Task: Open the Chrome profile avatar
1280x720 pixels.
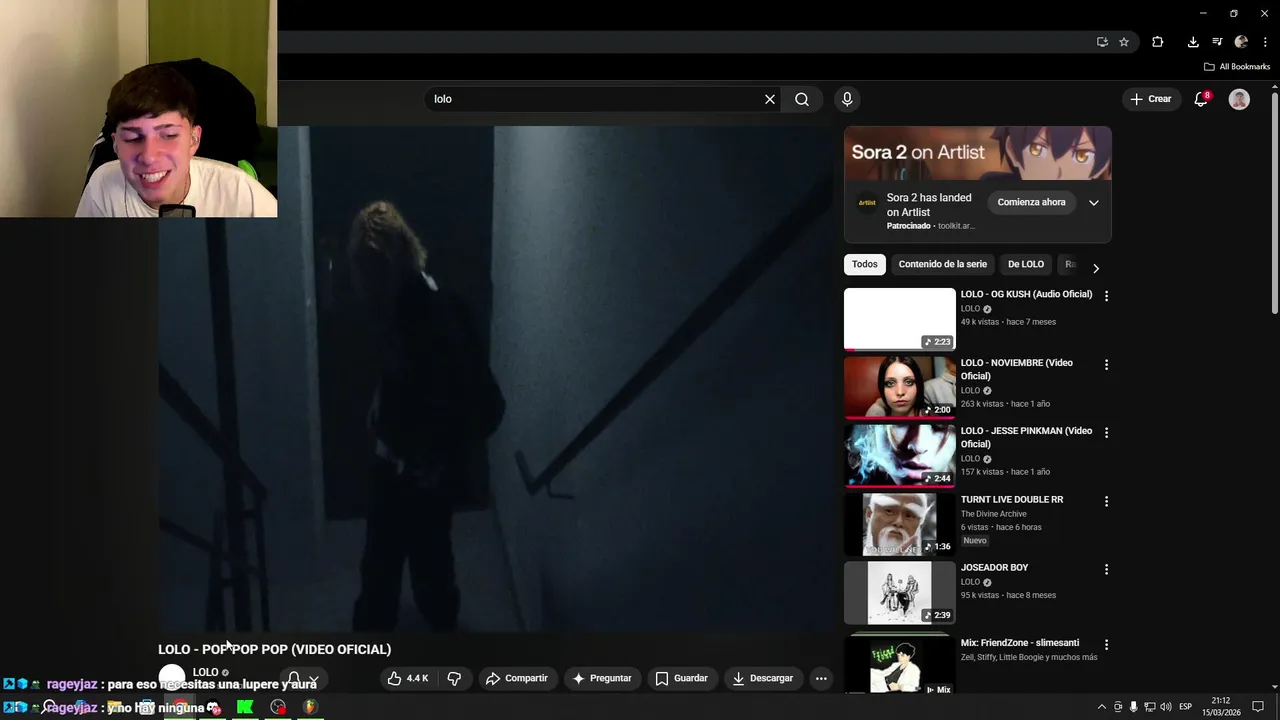Action: (1241, 42)
